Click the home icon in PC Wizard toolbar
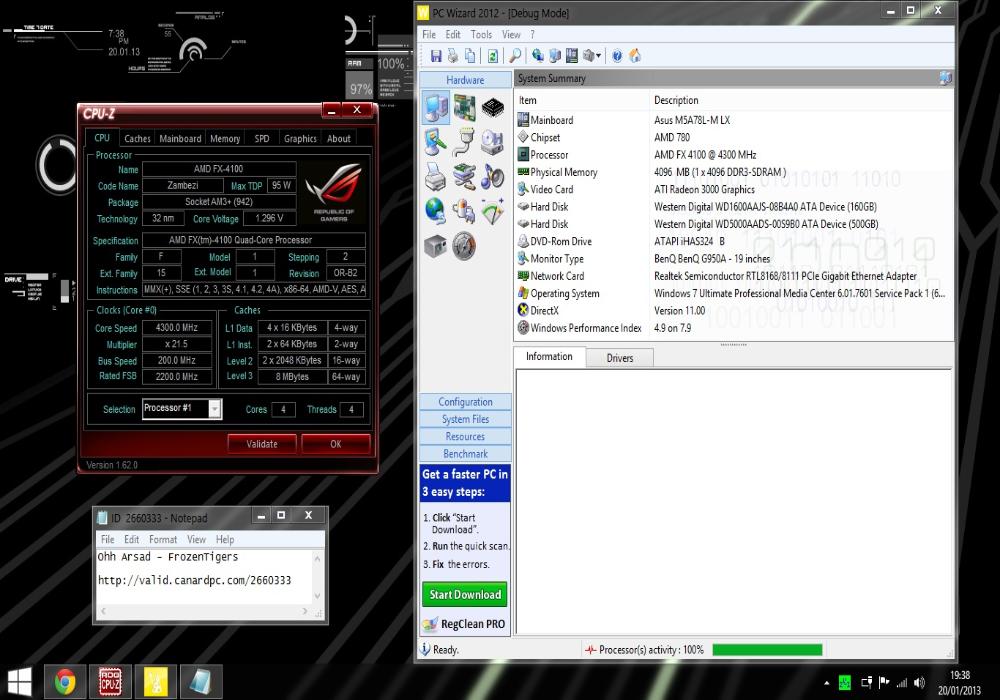The image size is (1000, 700). (x=635, y=56)
